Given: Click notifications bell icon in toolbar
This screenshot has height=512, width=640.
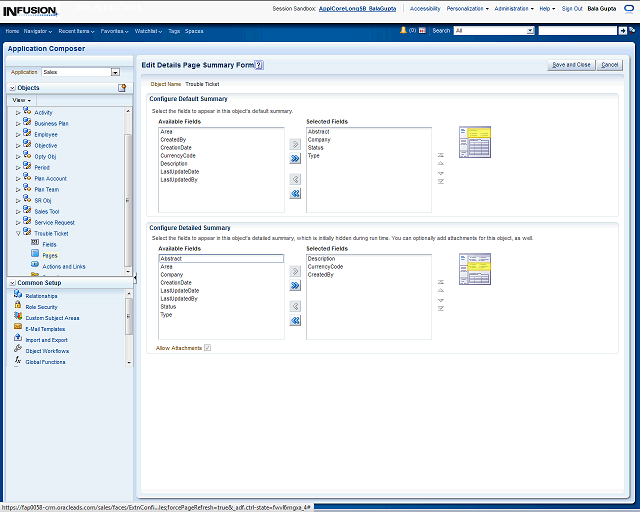Looking at the screenshot, I should pyautogui.click(x=403, y=31).
